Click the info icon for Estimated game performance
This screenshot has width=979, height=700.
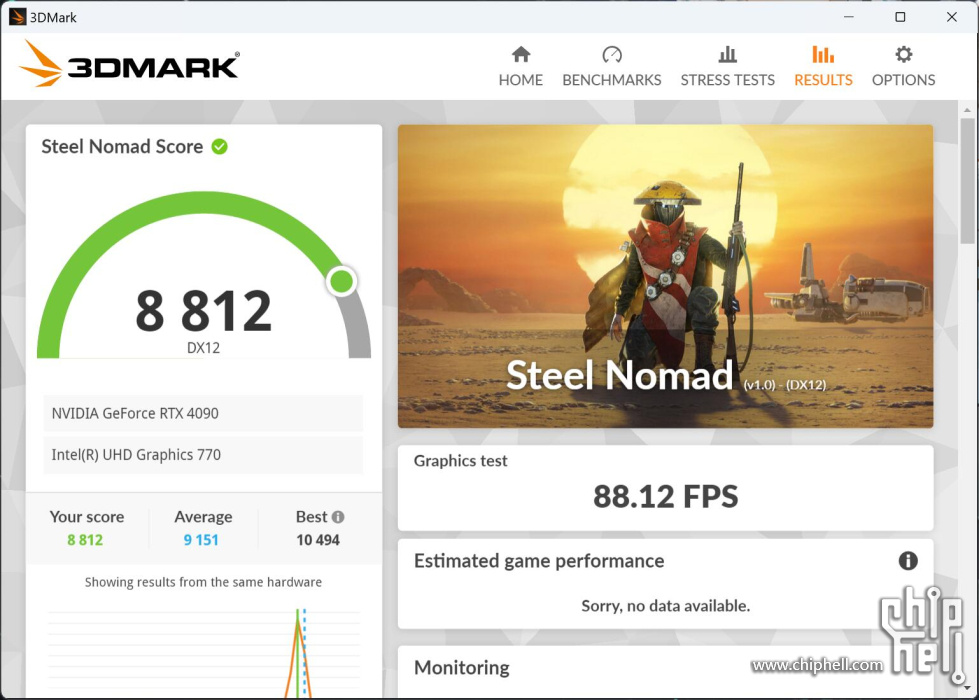coord(908,561)
